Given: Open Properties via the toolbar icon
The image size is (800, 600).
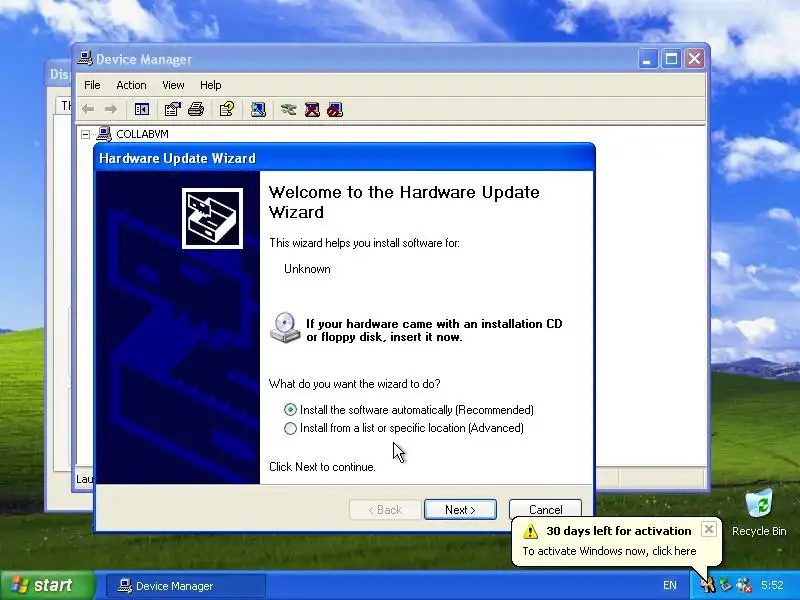Looking at the screenshot, I should [x=172, y=109].
